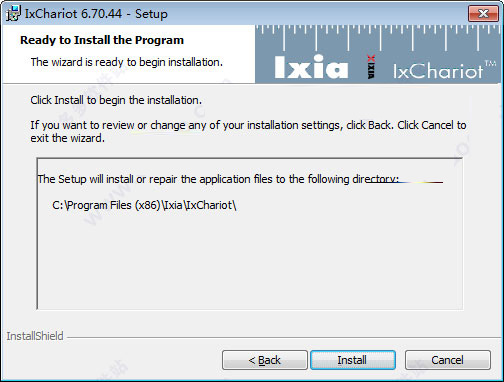Start installation with the Install button
This screenshot has width=504, height=382.
(x=353, y=360)
